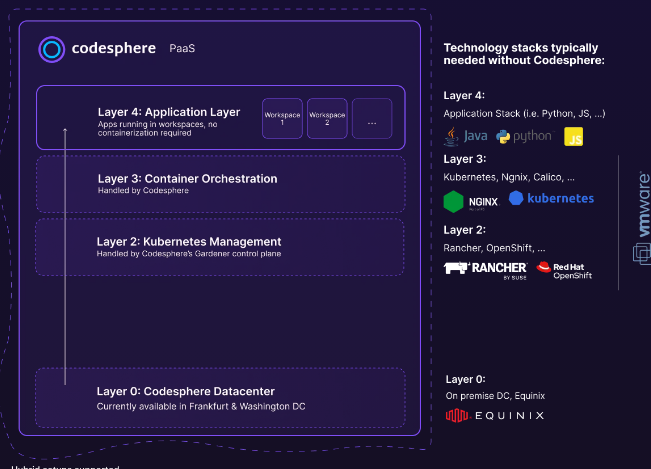Click 'Layer 2: Kubernetes Management' heading
The width and height of the screenshot is (651, 469).
point(189,242)
